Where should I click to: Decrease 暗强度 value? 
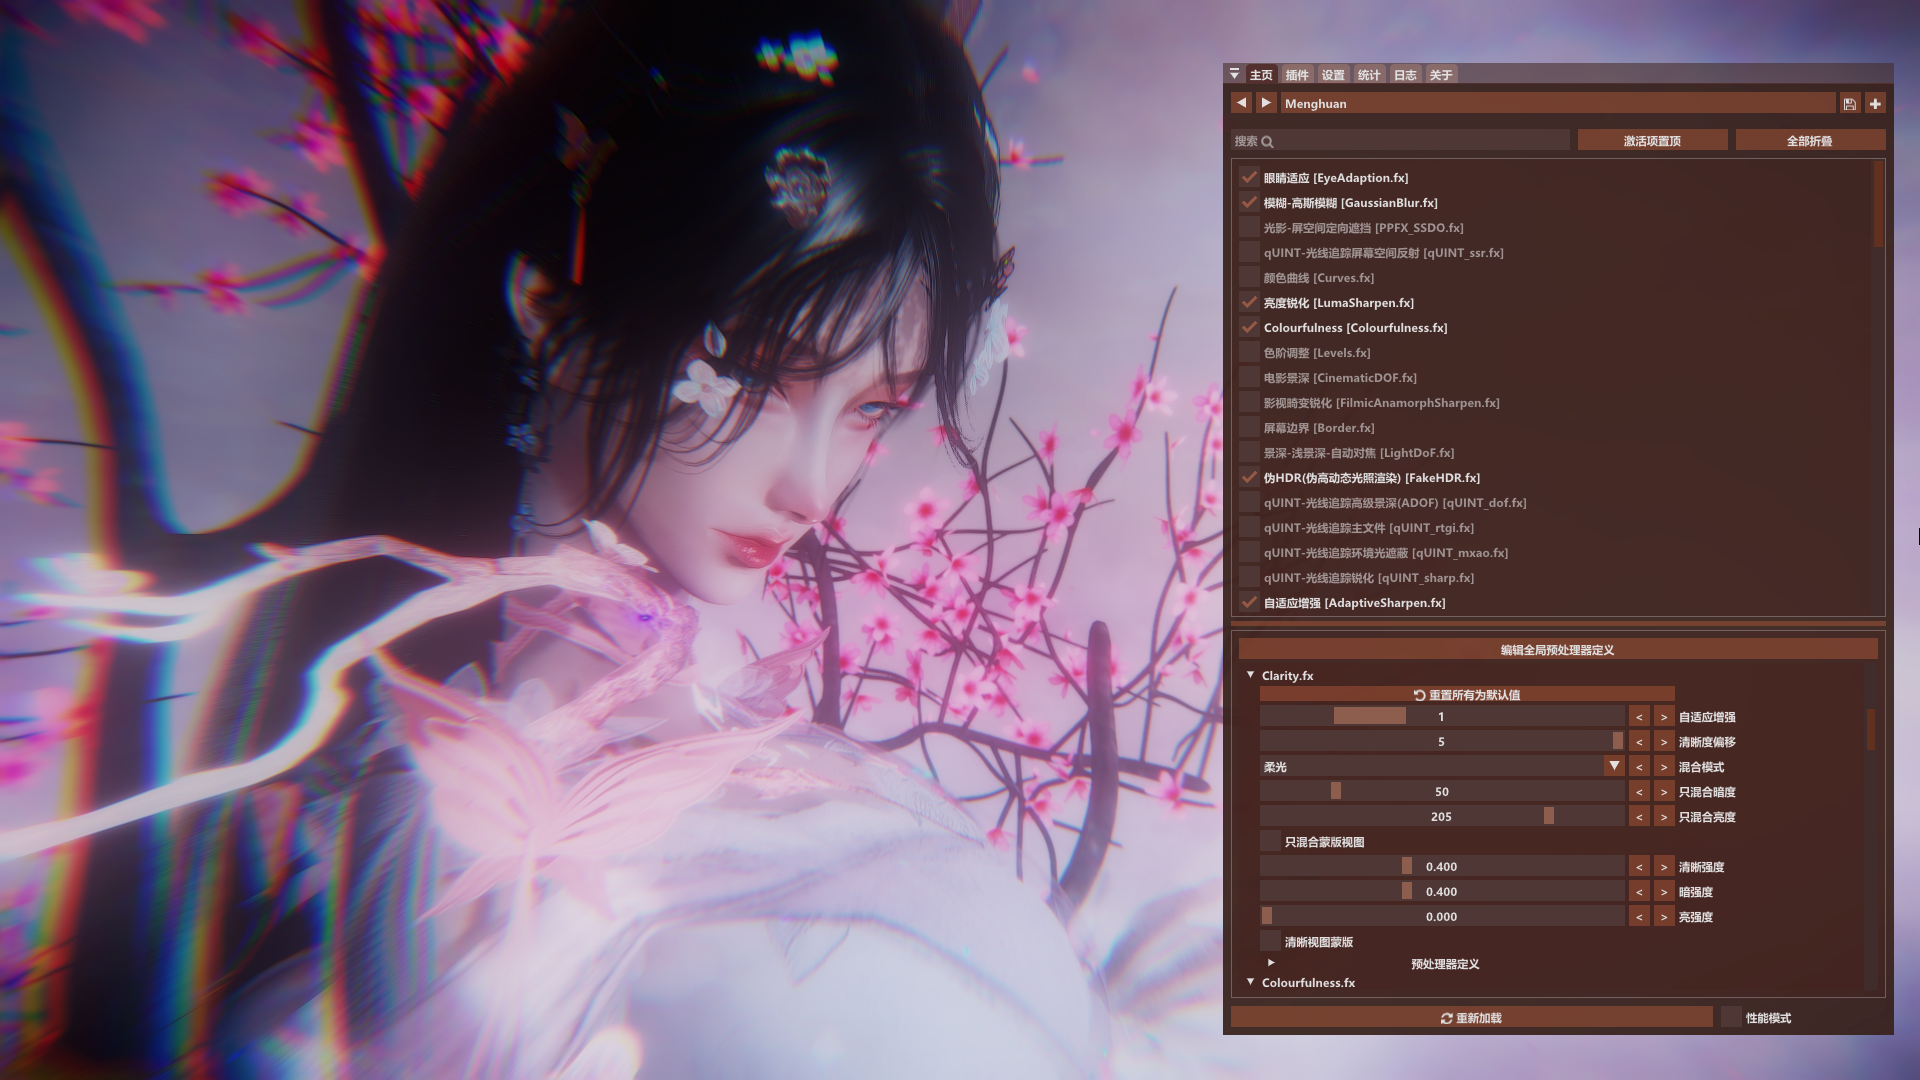click(1639, 892)
